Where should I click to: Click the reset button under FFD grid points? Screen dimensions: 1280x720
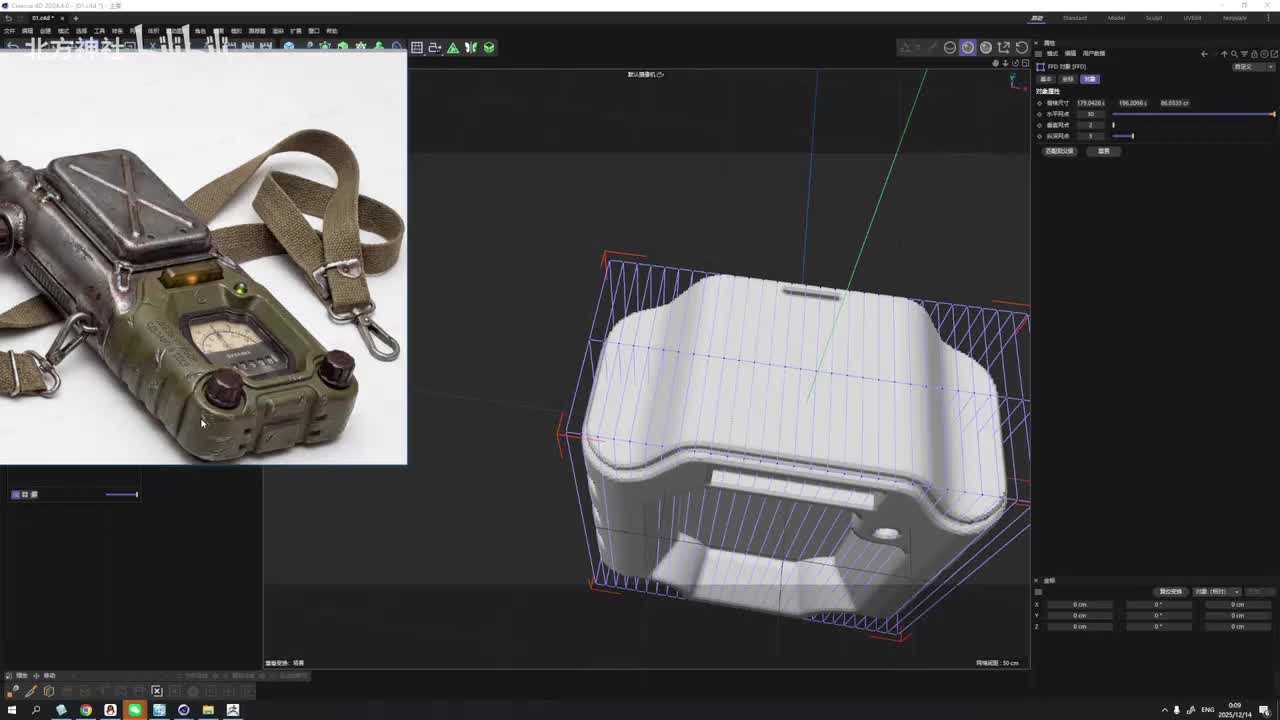(x=1104, y=151)
